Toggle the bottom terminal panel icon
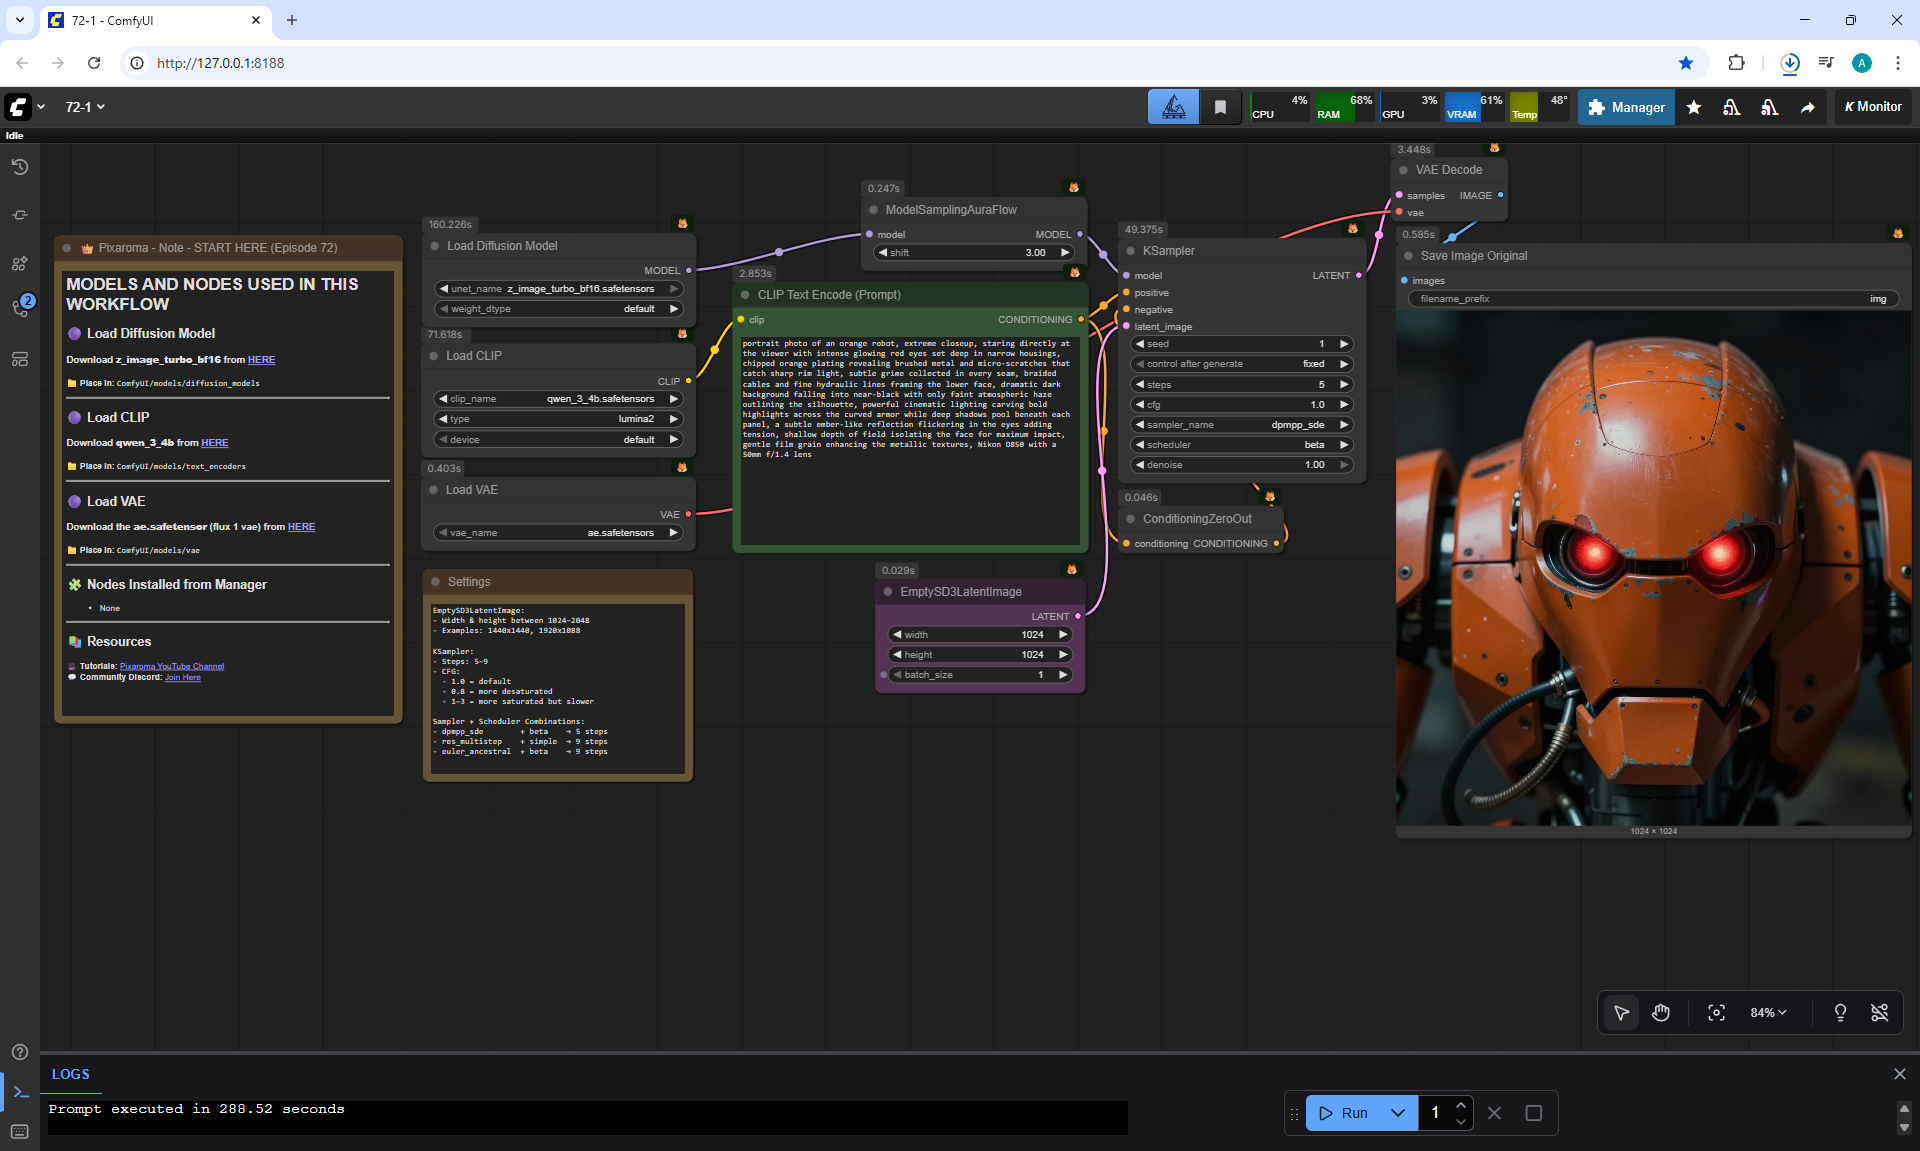Screen dimensions: 1920x1151 tap(19, 1092)
